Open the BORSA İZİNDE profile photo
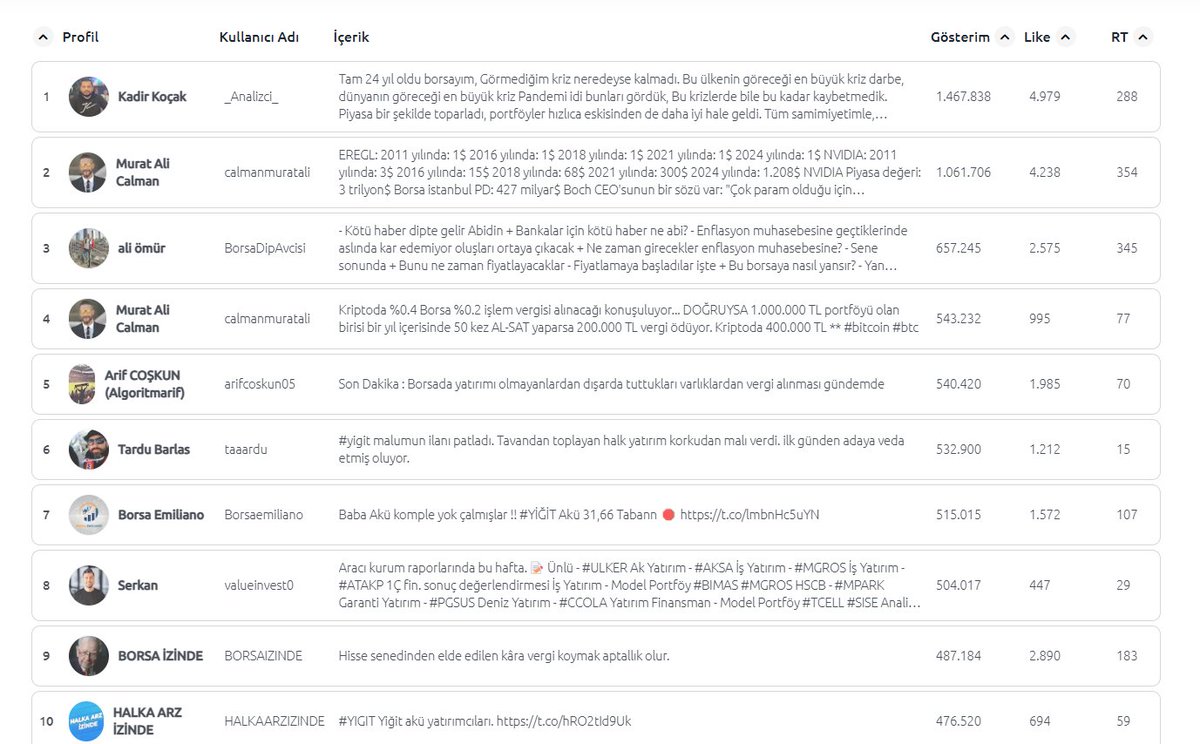 pos(89,655)
